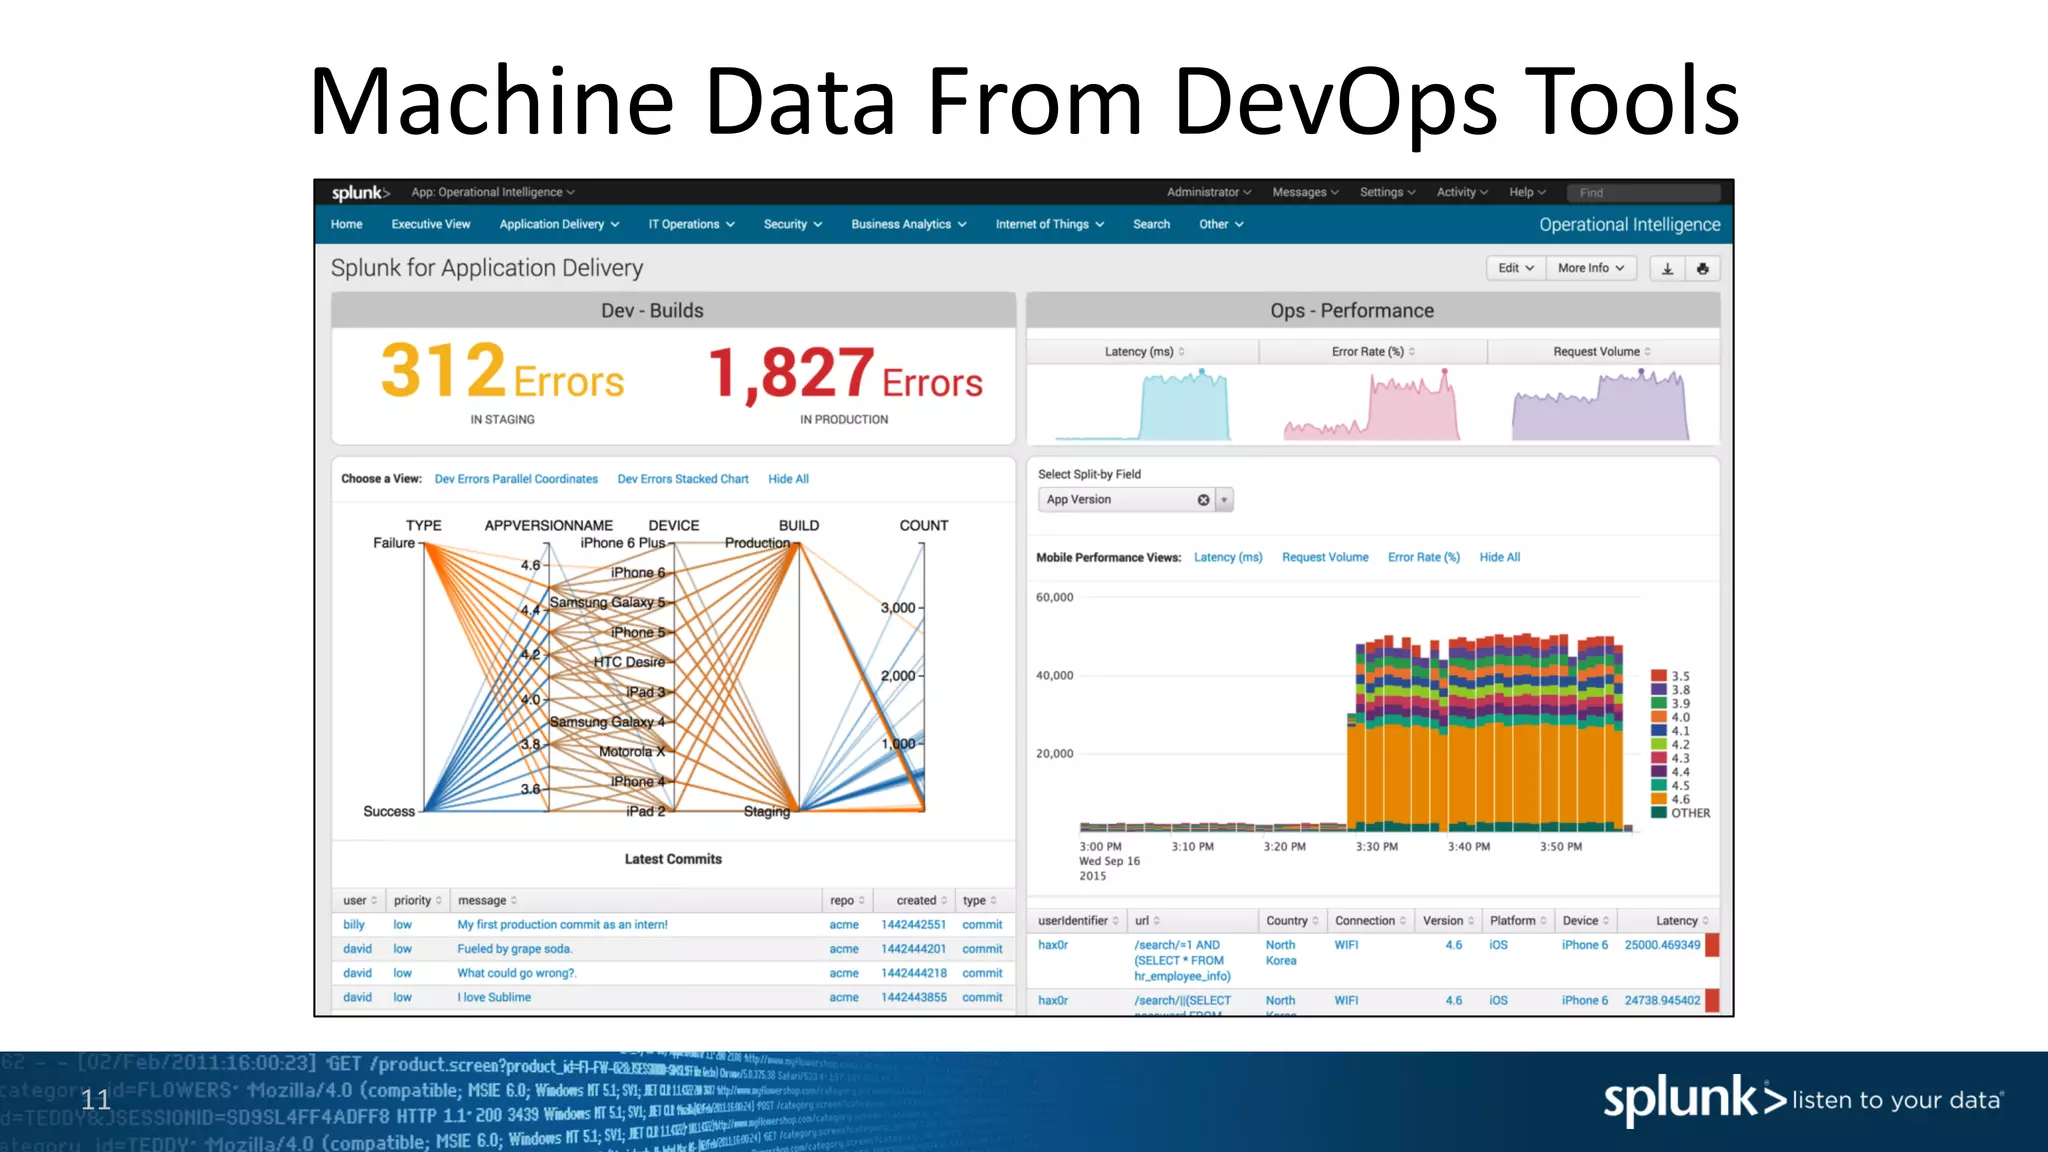Open the Application Delivery menu
This screenshot has width=2048, height=1152.
[x=559, y=224]
